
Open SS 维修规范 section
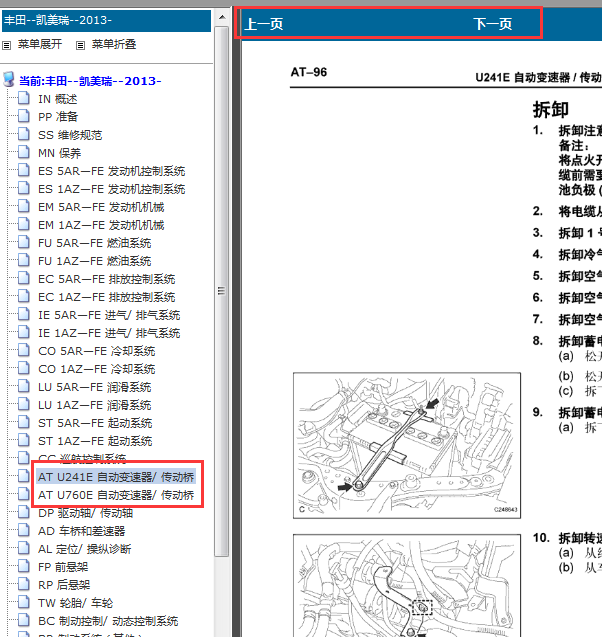(x=70, y=135)
